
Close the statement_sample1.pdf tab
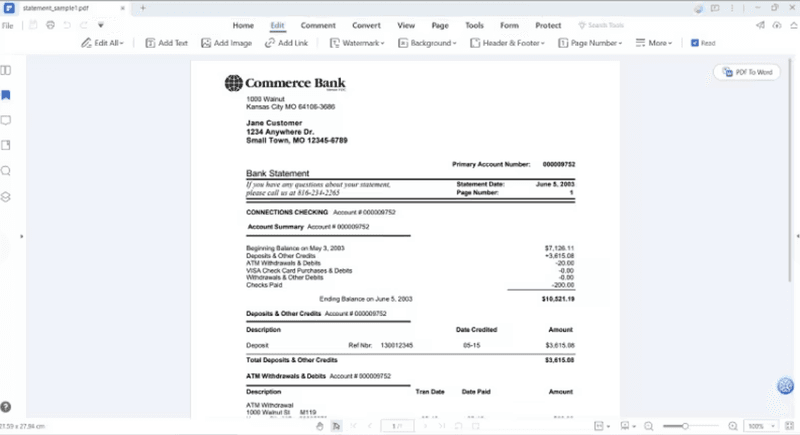[122, 8]
